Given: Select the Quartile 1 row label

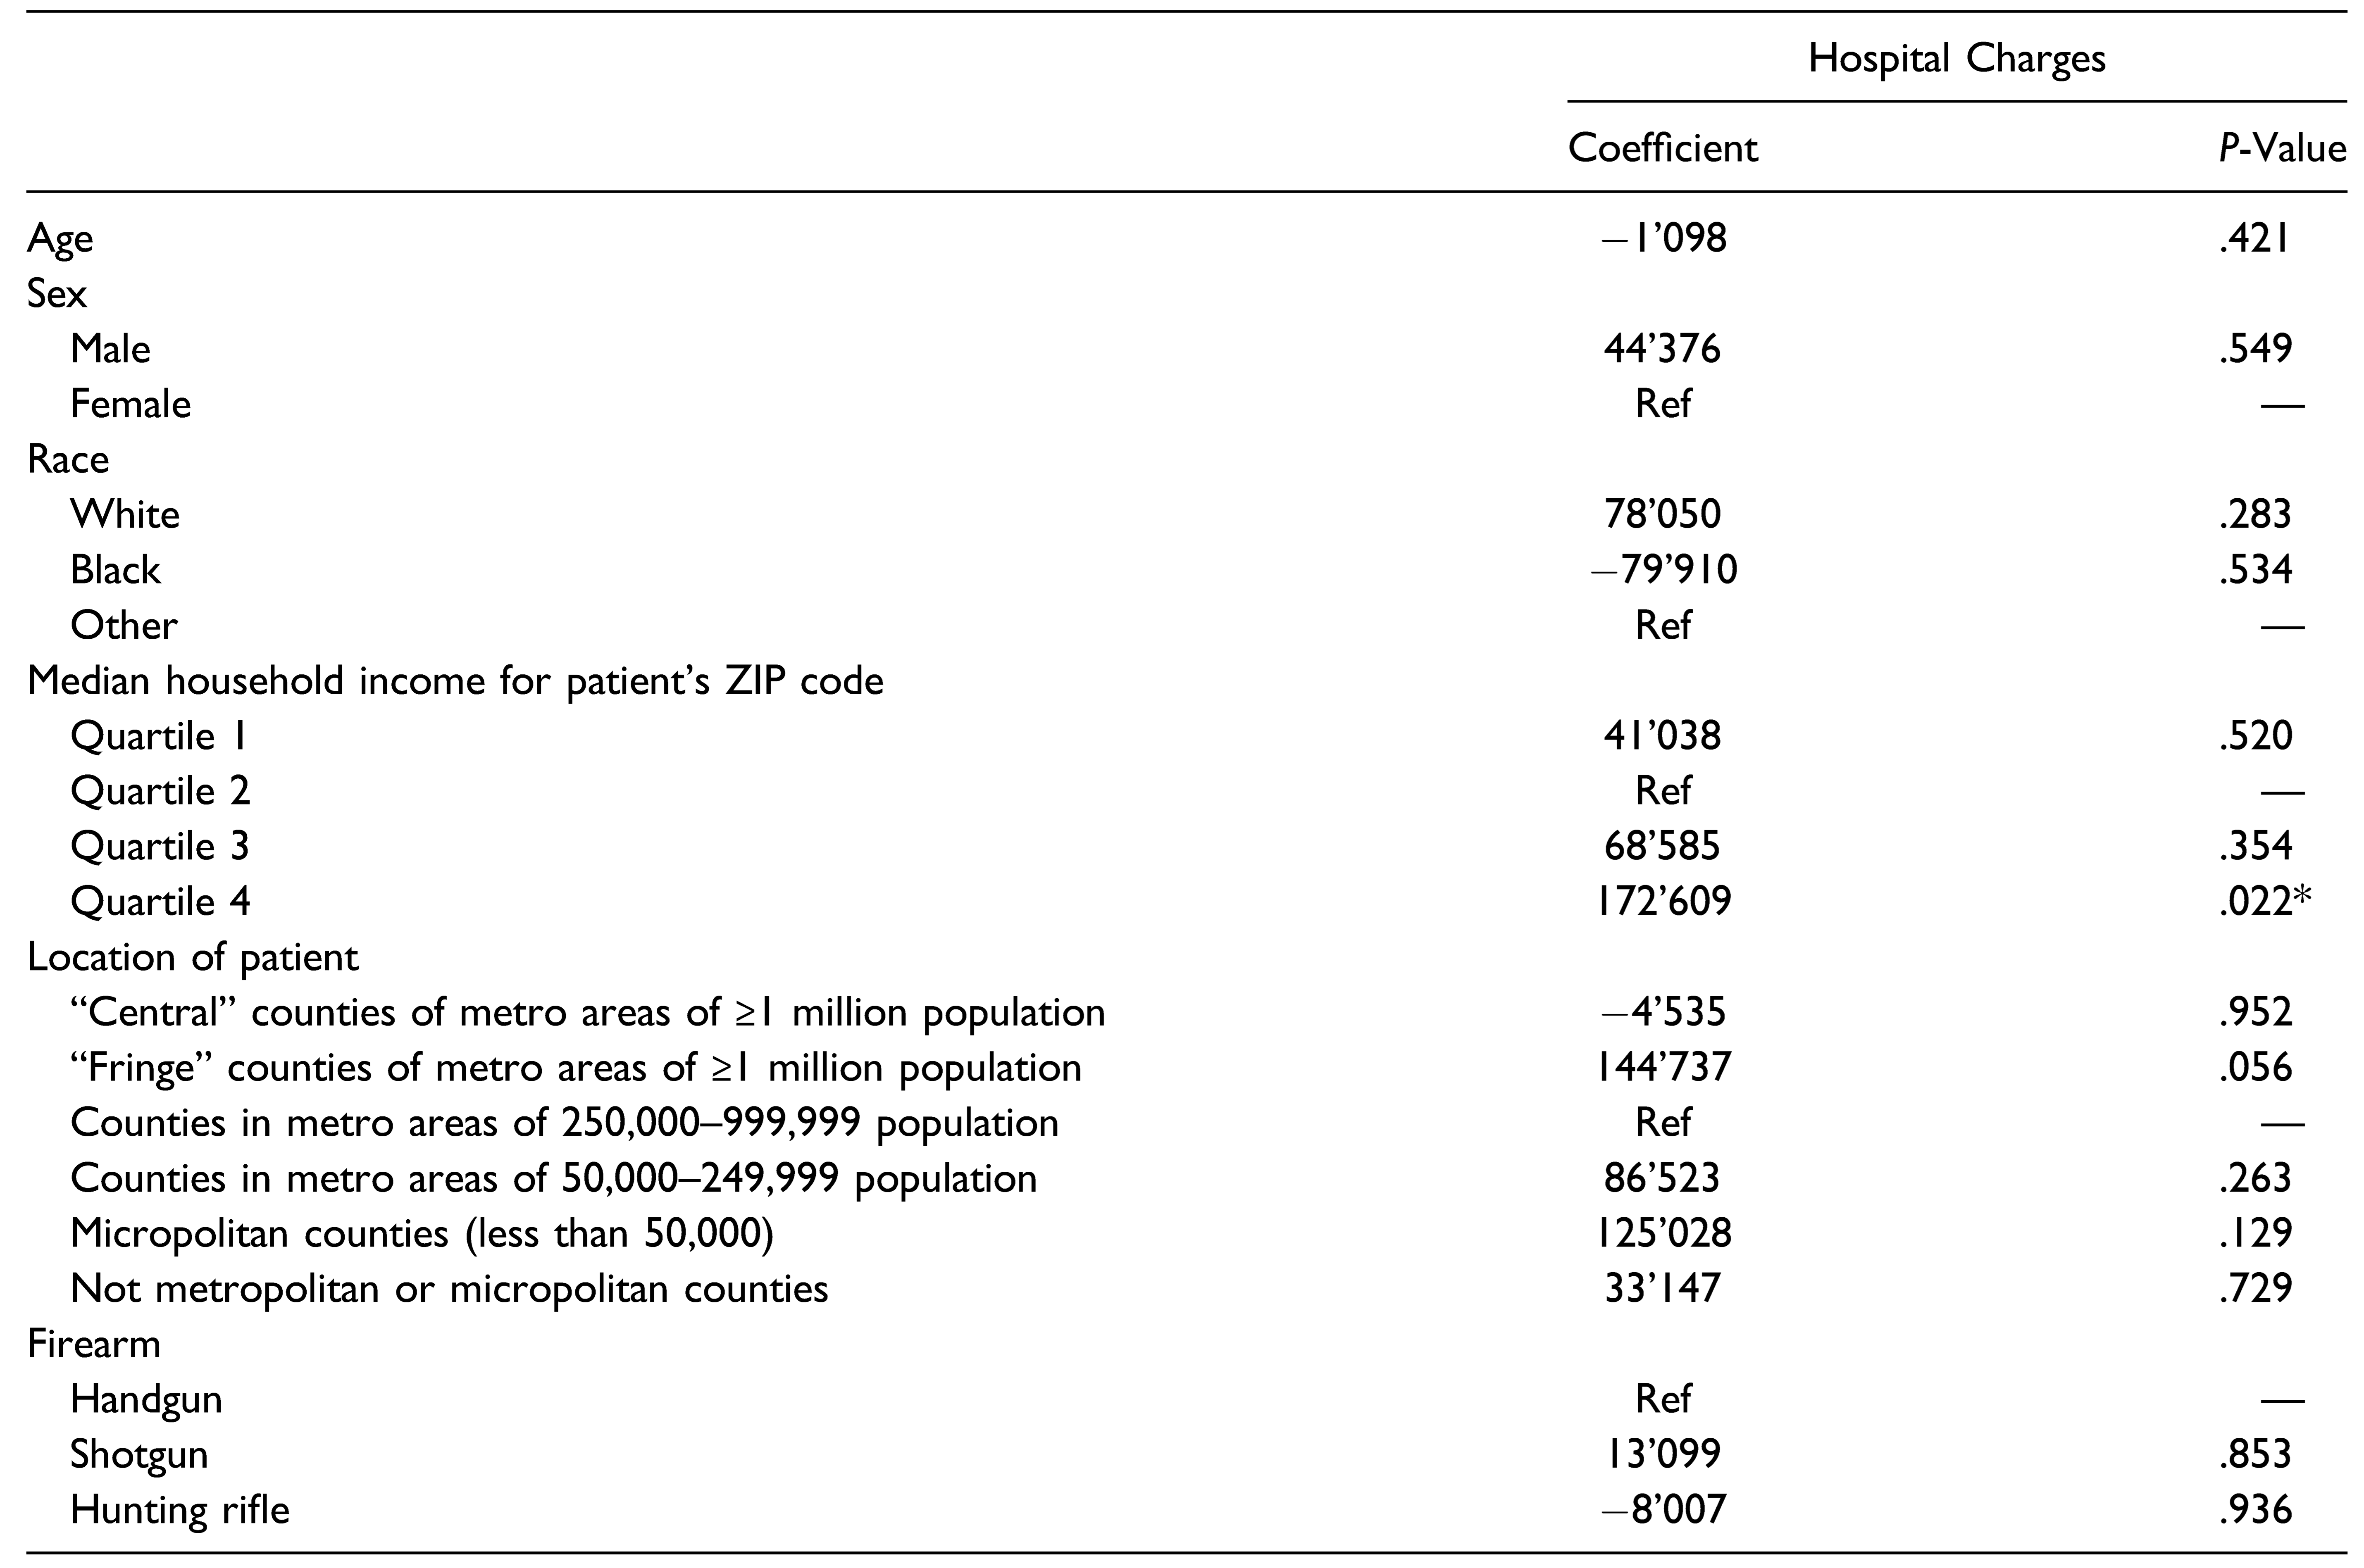Looking at the screenshot, I should click(158, 736).
